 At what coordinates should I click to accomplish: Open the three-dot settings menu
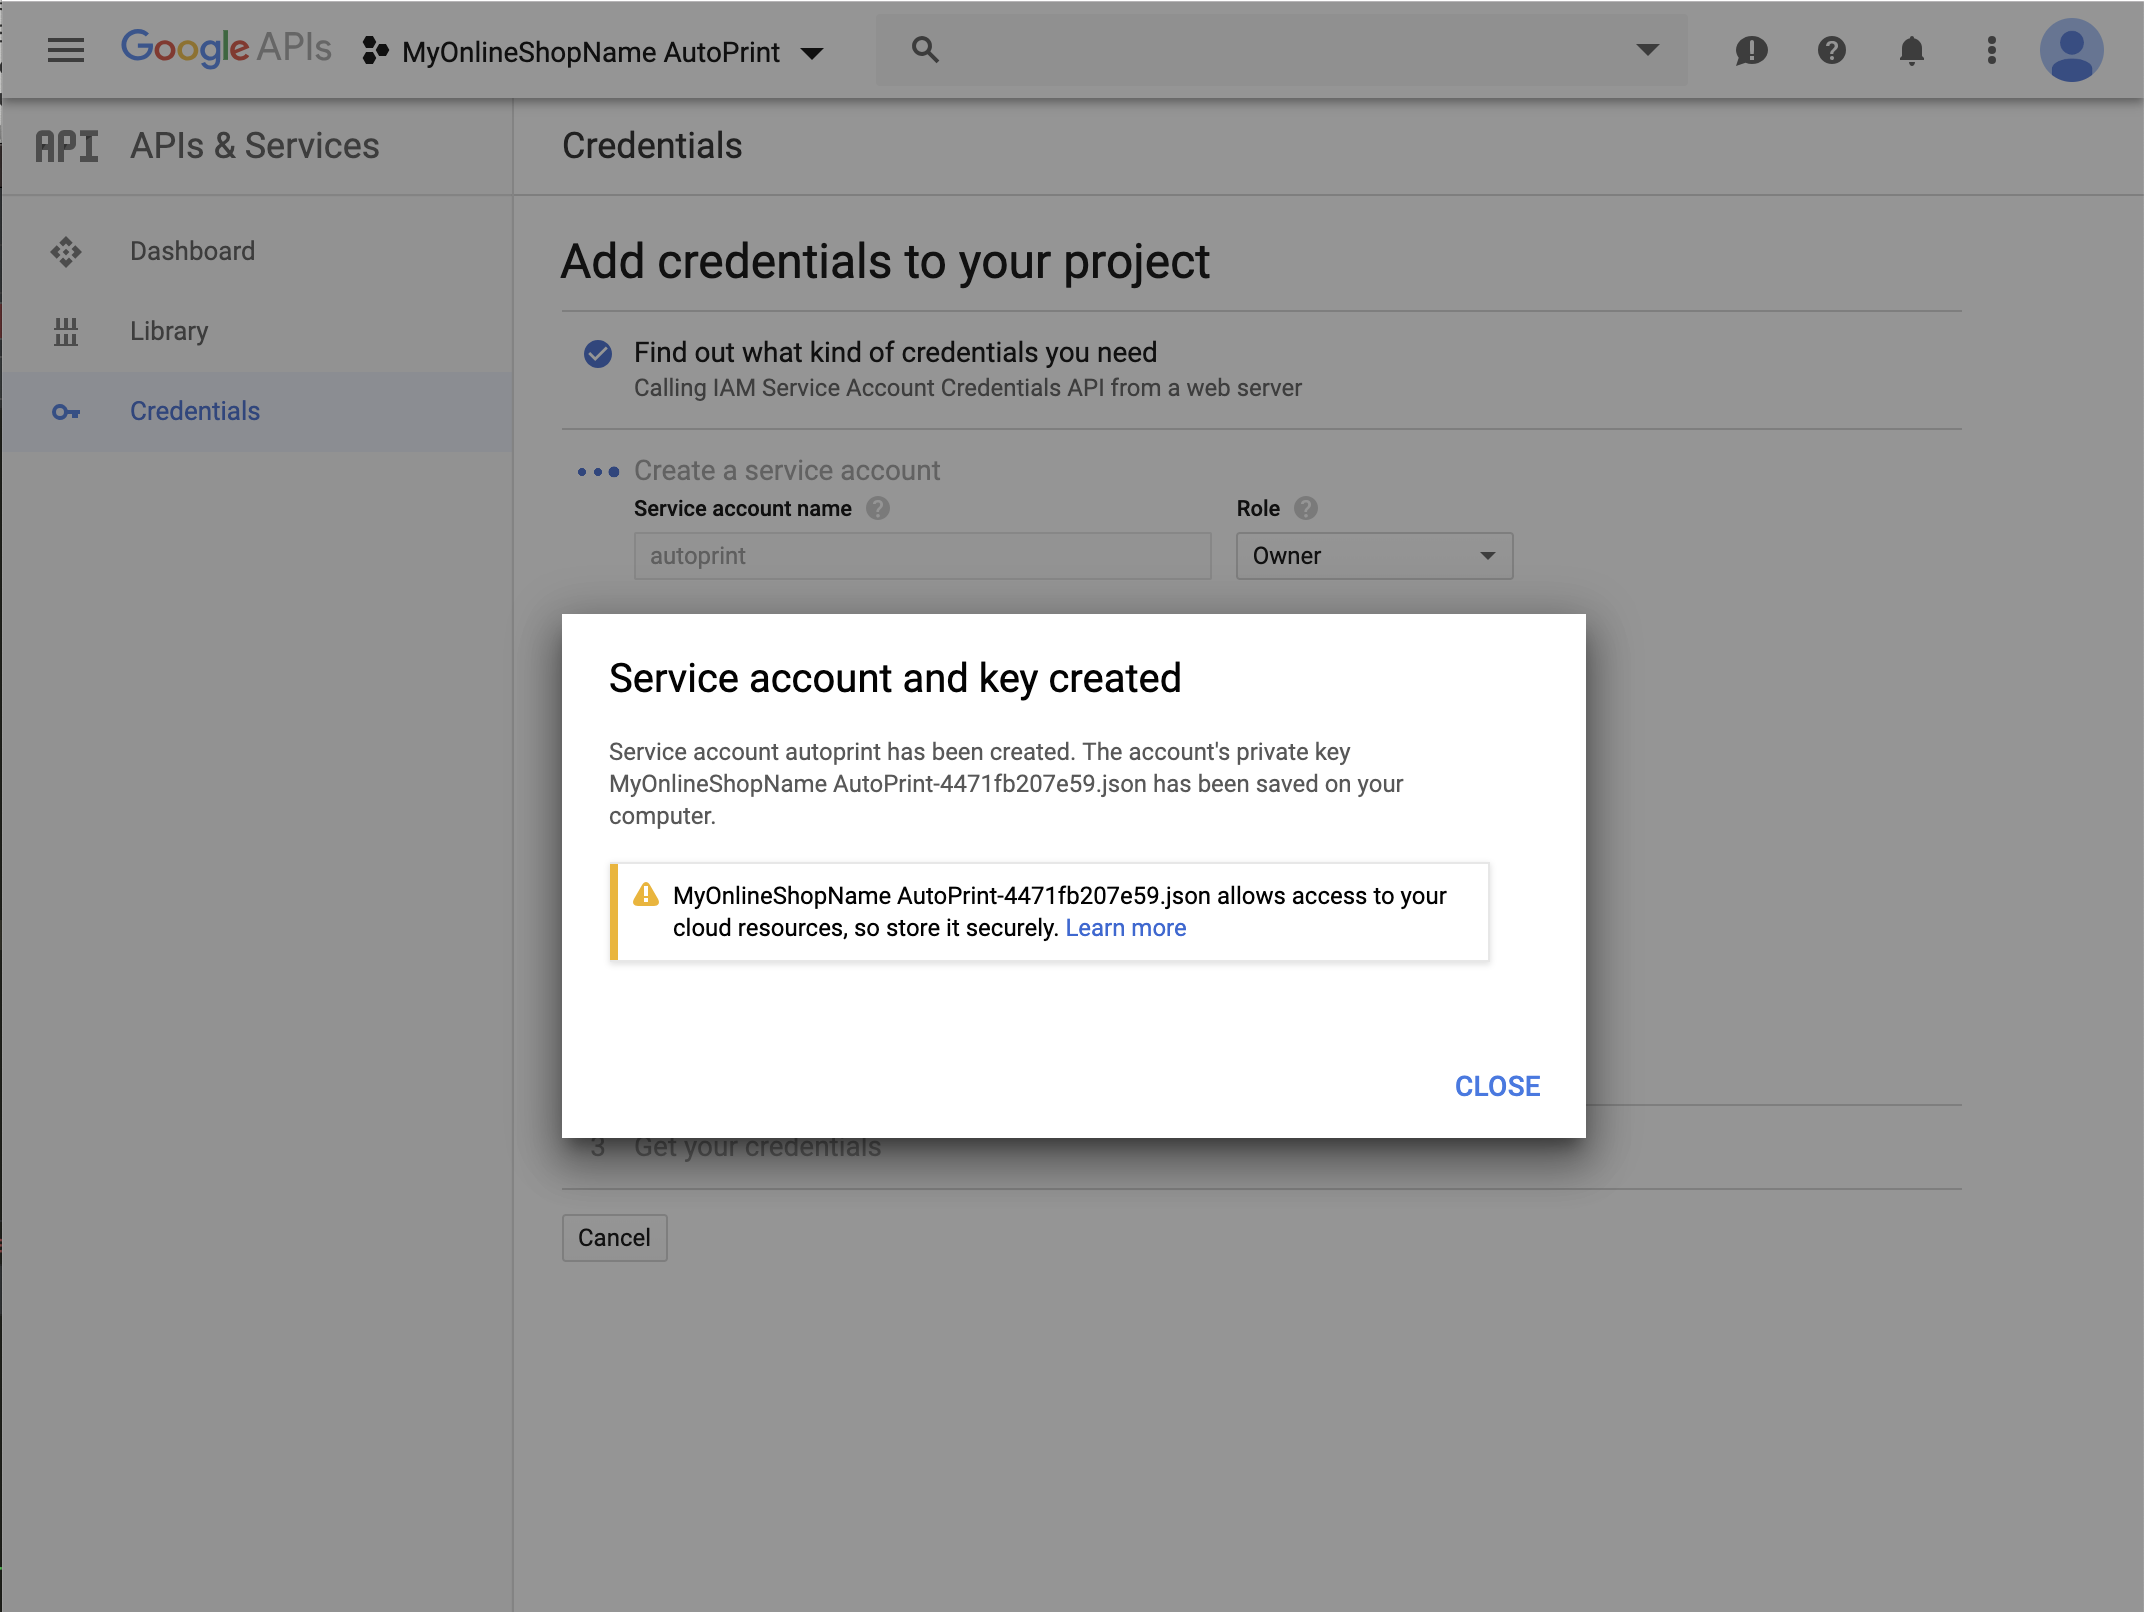pyautogui.click(x=1991, y=50)
